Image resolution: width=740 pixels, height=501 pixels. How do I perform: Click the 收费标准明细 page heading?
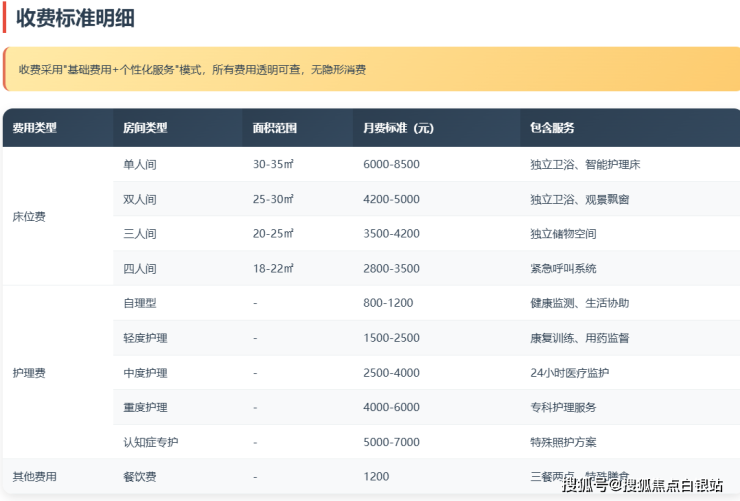point(75,17)
